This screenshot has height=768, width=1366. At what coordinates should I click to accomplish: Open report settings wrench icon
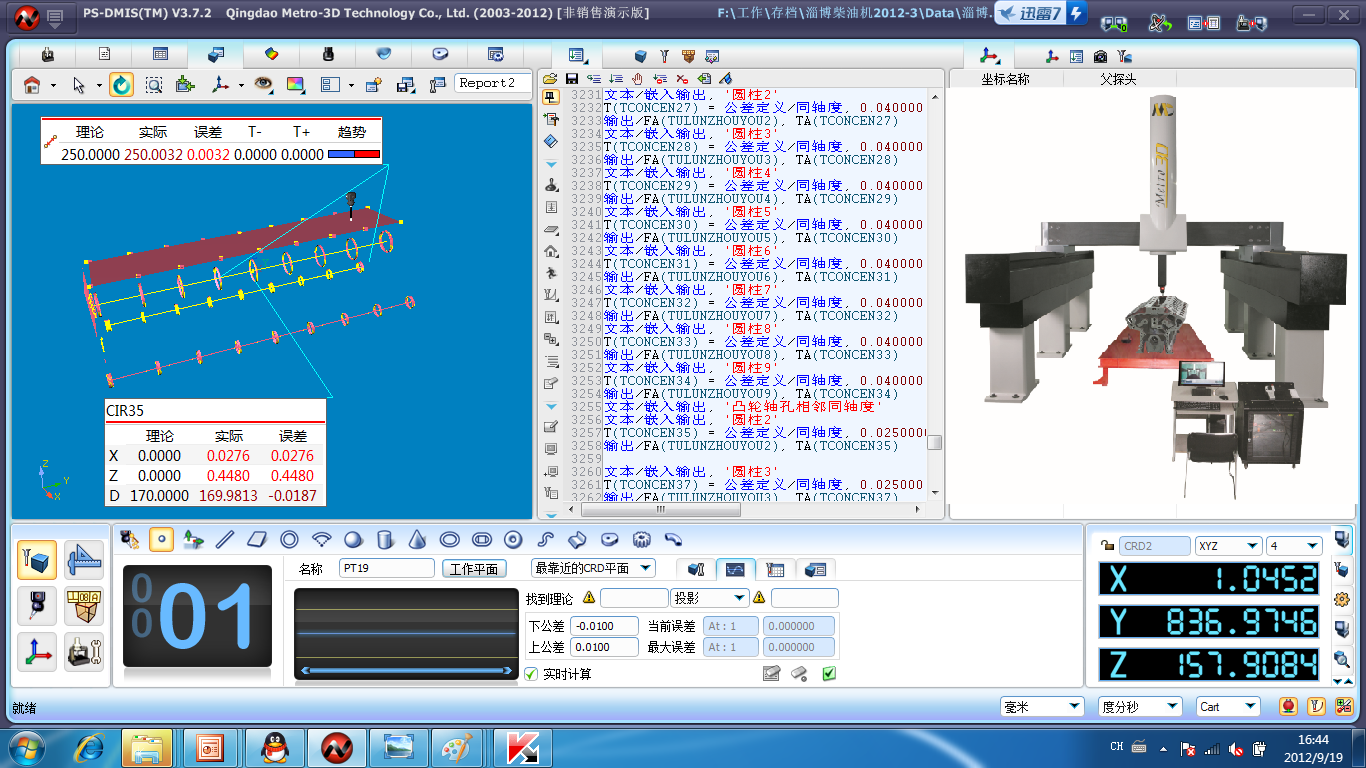pyautogui.click(x=437, y=85)
